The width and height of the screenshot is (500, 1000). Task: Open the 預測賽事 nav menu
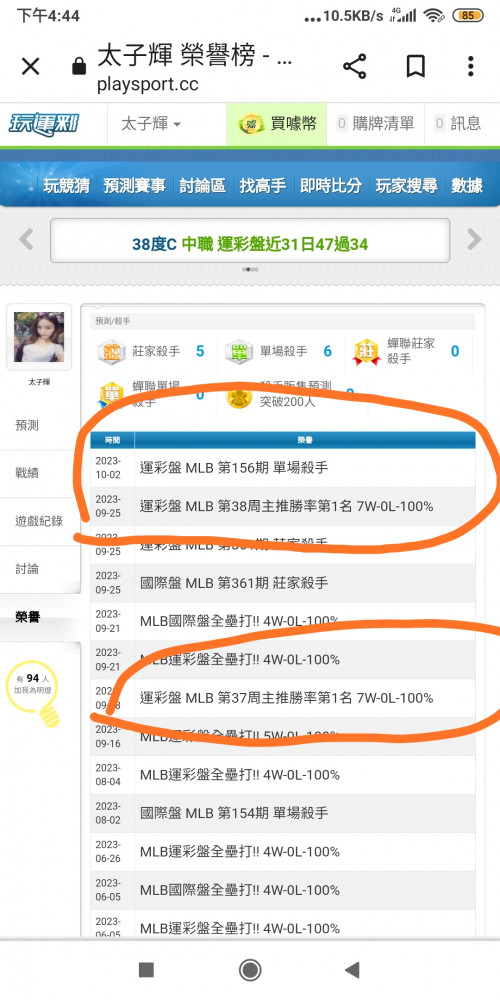(x=135, y=186)
